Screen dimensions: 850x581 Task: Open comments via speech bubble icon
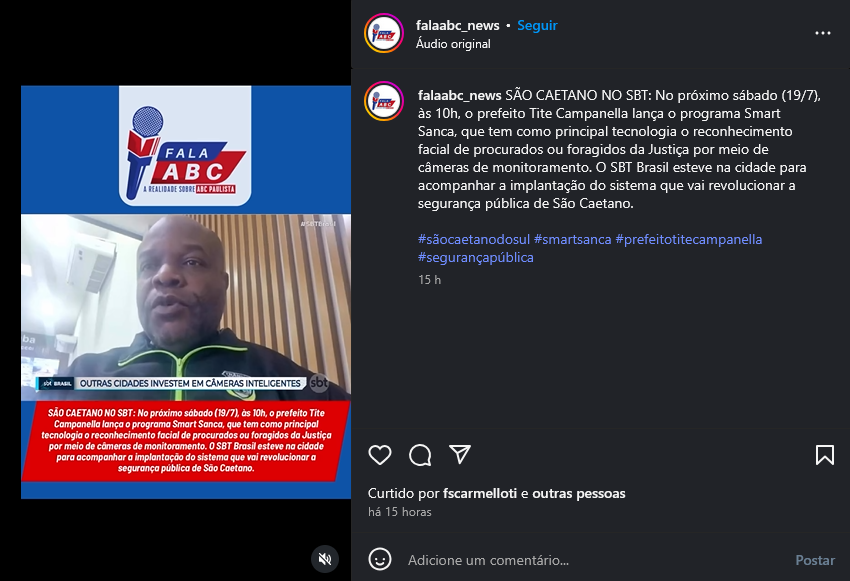420,455
